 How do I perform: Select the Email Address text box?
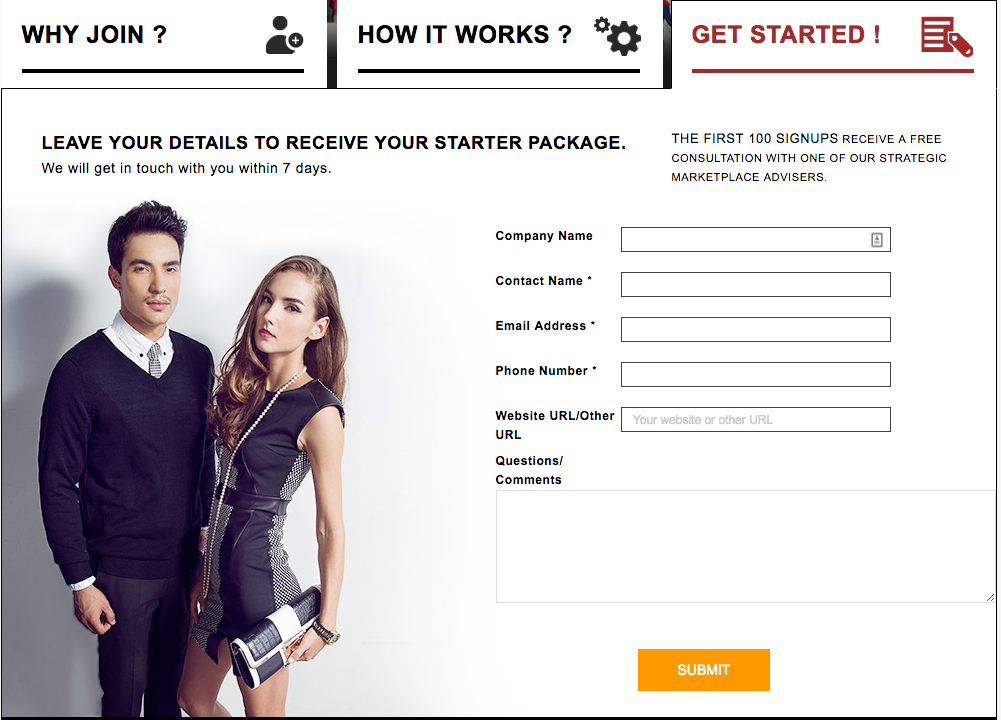click(755, 329)
